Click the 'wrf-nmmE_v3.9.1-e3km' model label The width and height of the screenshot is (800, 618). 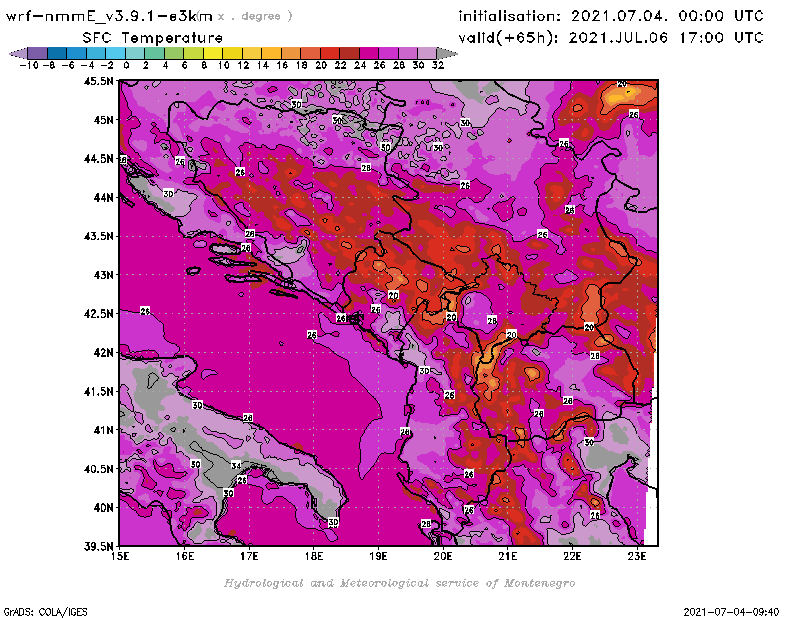pyautogui.click(x=109, y=16)
